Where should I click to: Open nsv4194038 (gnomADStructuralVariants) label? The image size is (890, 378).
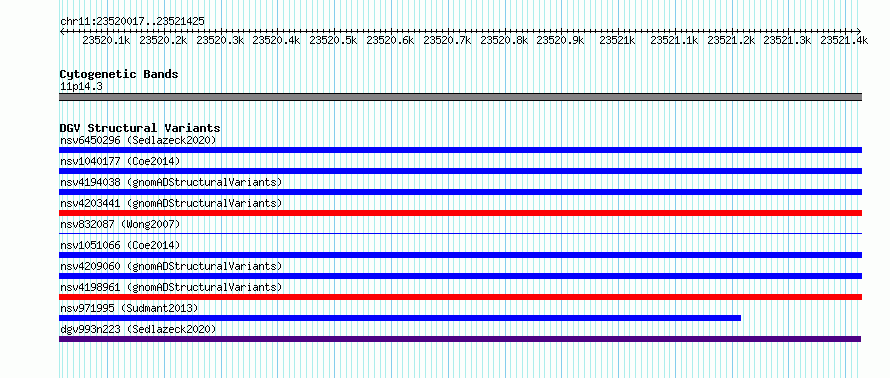(x=171, y=182)
